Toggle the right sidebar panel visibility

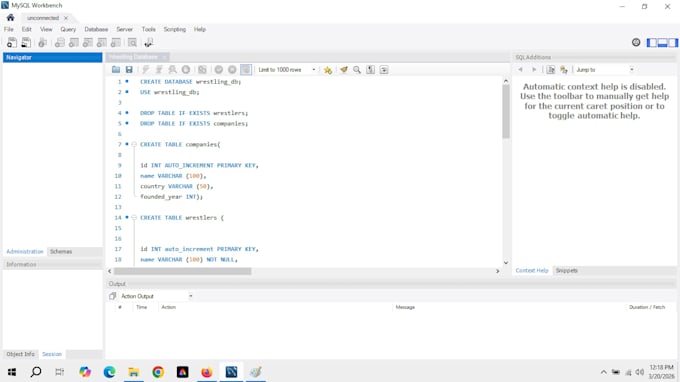[x=673, y=42]
